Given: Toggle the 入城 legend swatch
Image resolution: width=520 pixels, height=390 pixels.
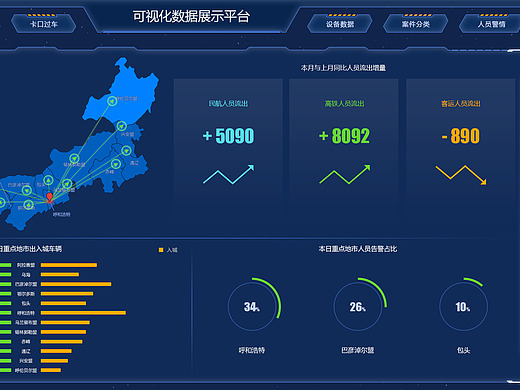Looking at the screenshot, I should tap(161, 250).
